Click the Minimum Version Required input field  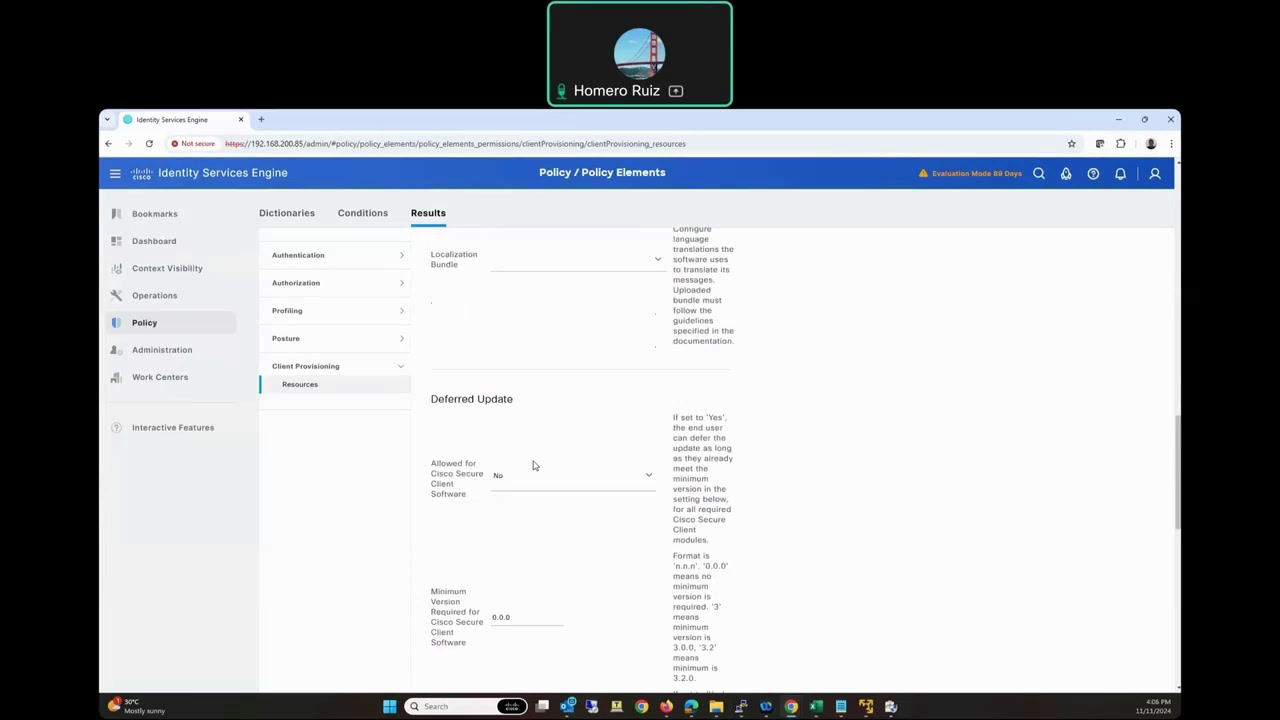527,617
